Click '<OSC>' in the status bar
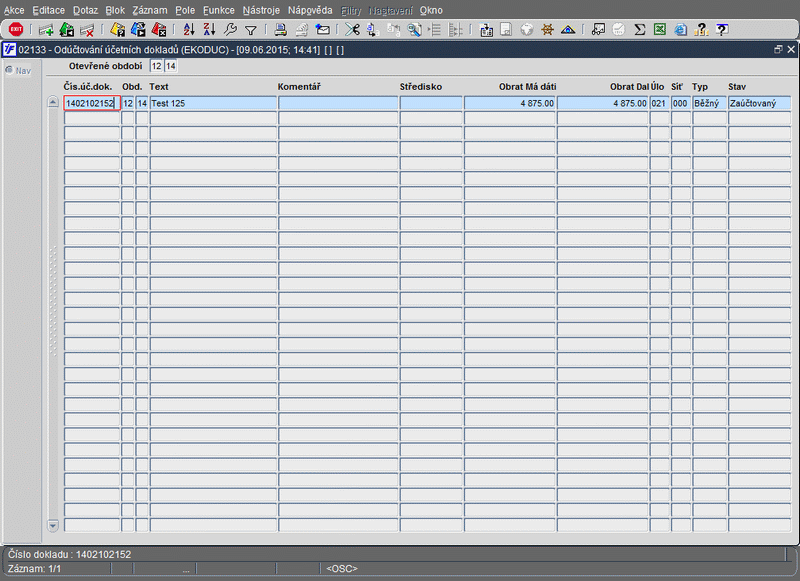800x581 pixels. (x=342, y=568)
